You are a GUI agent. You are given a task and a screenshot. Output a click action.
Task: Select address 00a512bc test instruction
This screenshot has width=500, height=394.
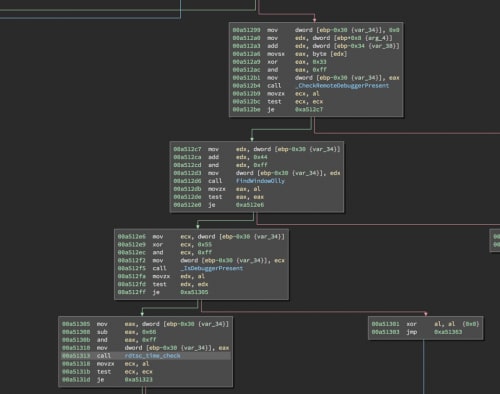(x=247, y=102)
